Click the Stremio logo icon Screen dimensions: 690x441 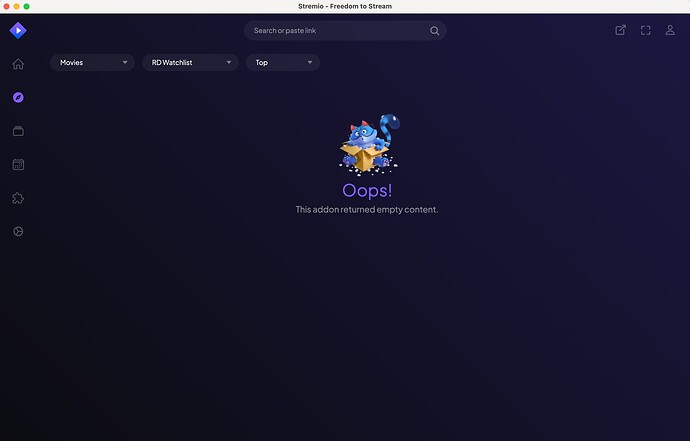(x=18, y=30)
